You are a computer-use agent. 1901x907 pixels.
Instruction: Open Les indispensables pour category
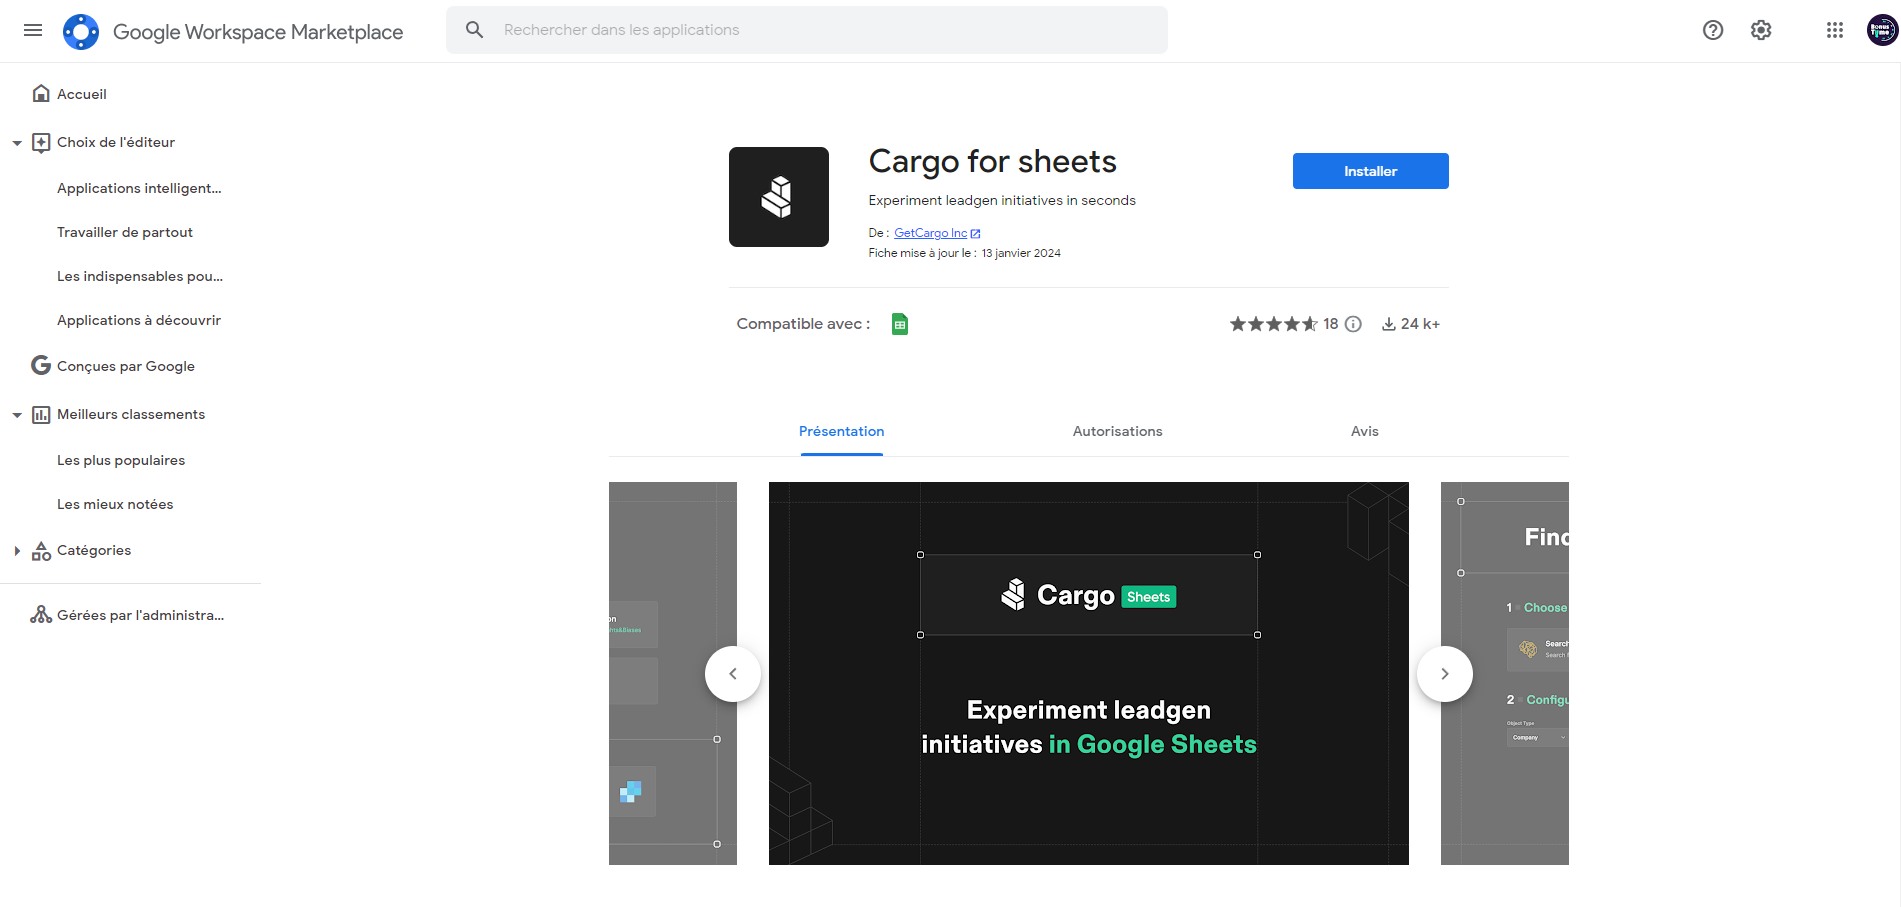tap(140, 276)
